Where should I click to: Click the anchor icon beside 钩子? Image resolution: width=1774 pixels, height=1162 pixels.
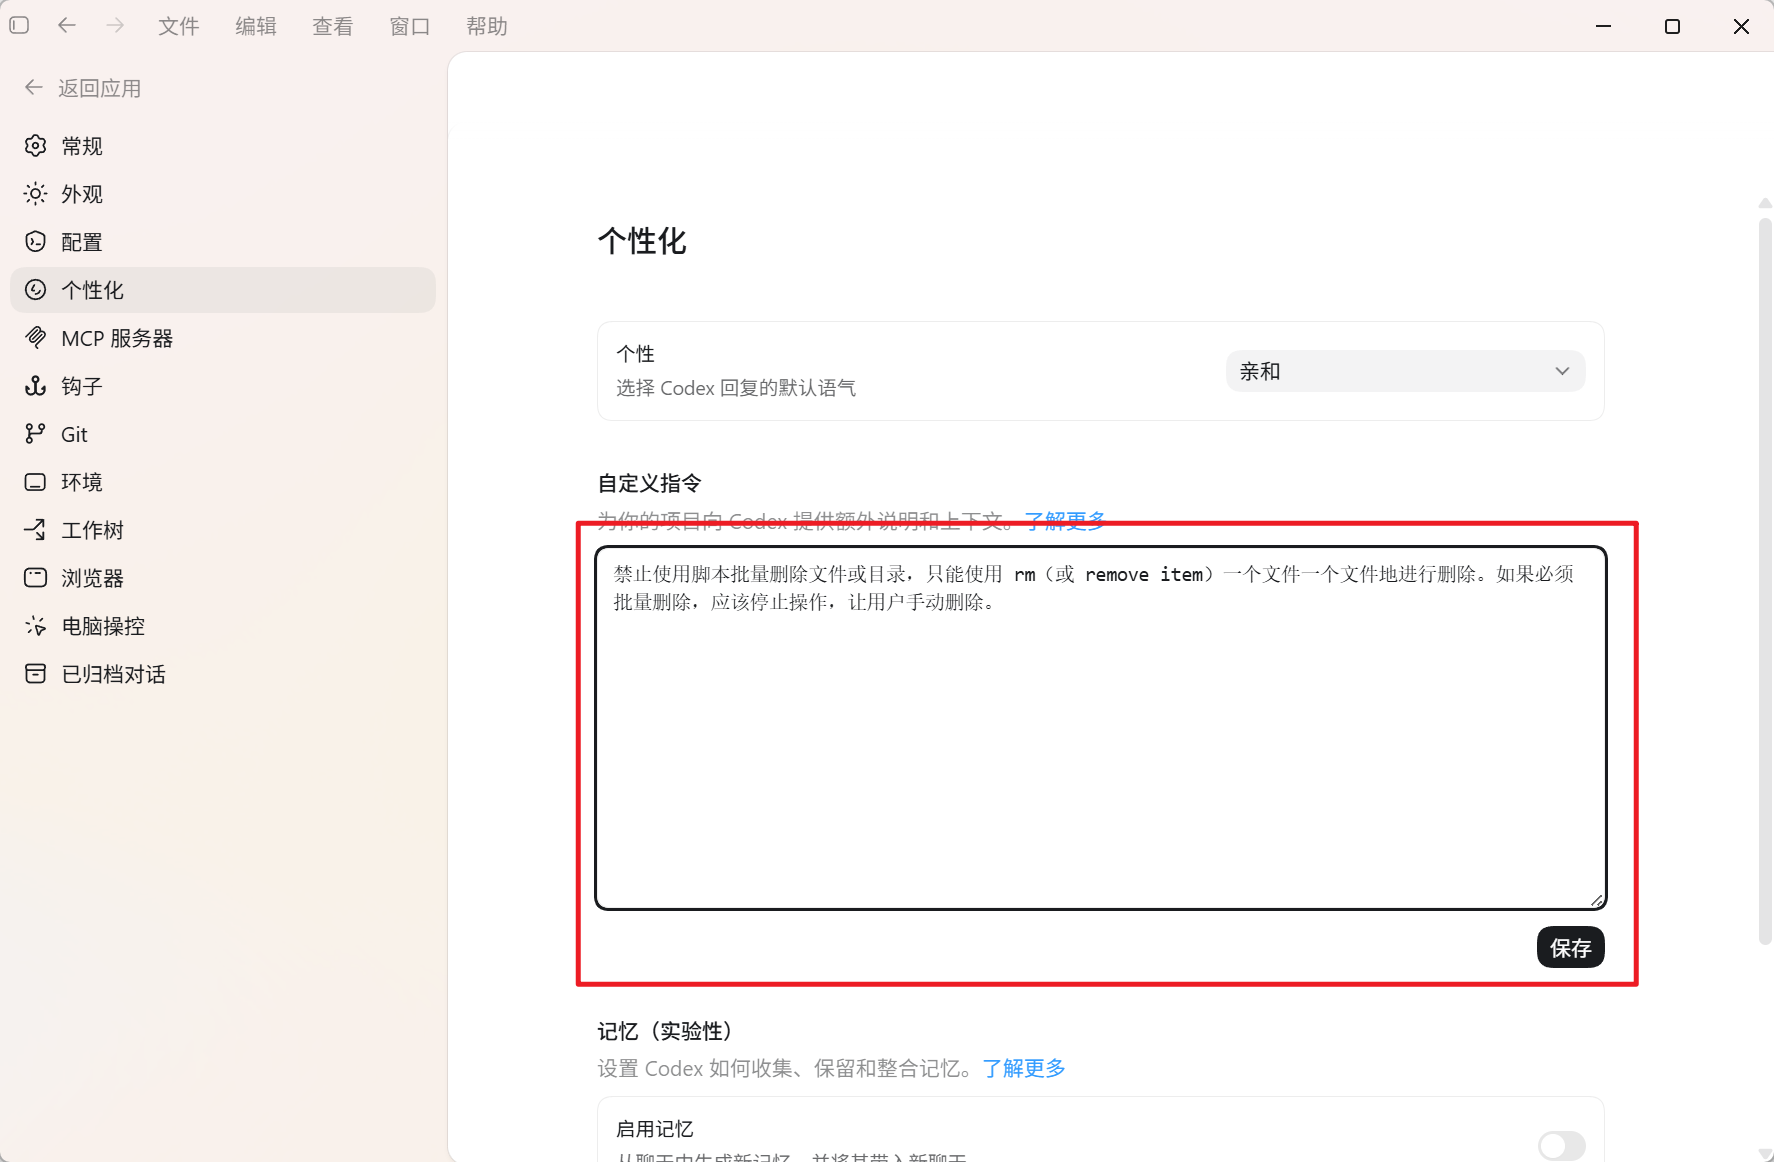(36, 386)
